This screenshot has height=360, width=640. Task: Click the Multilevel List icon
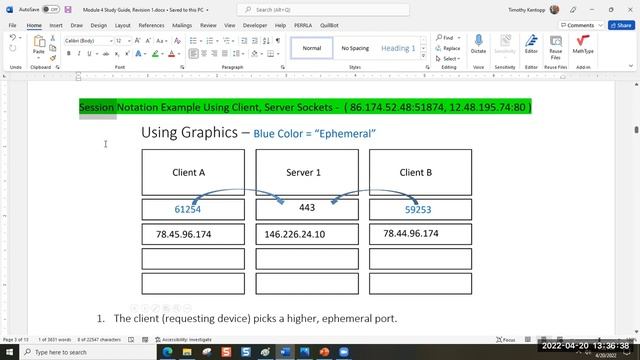[226, 40]
